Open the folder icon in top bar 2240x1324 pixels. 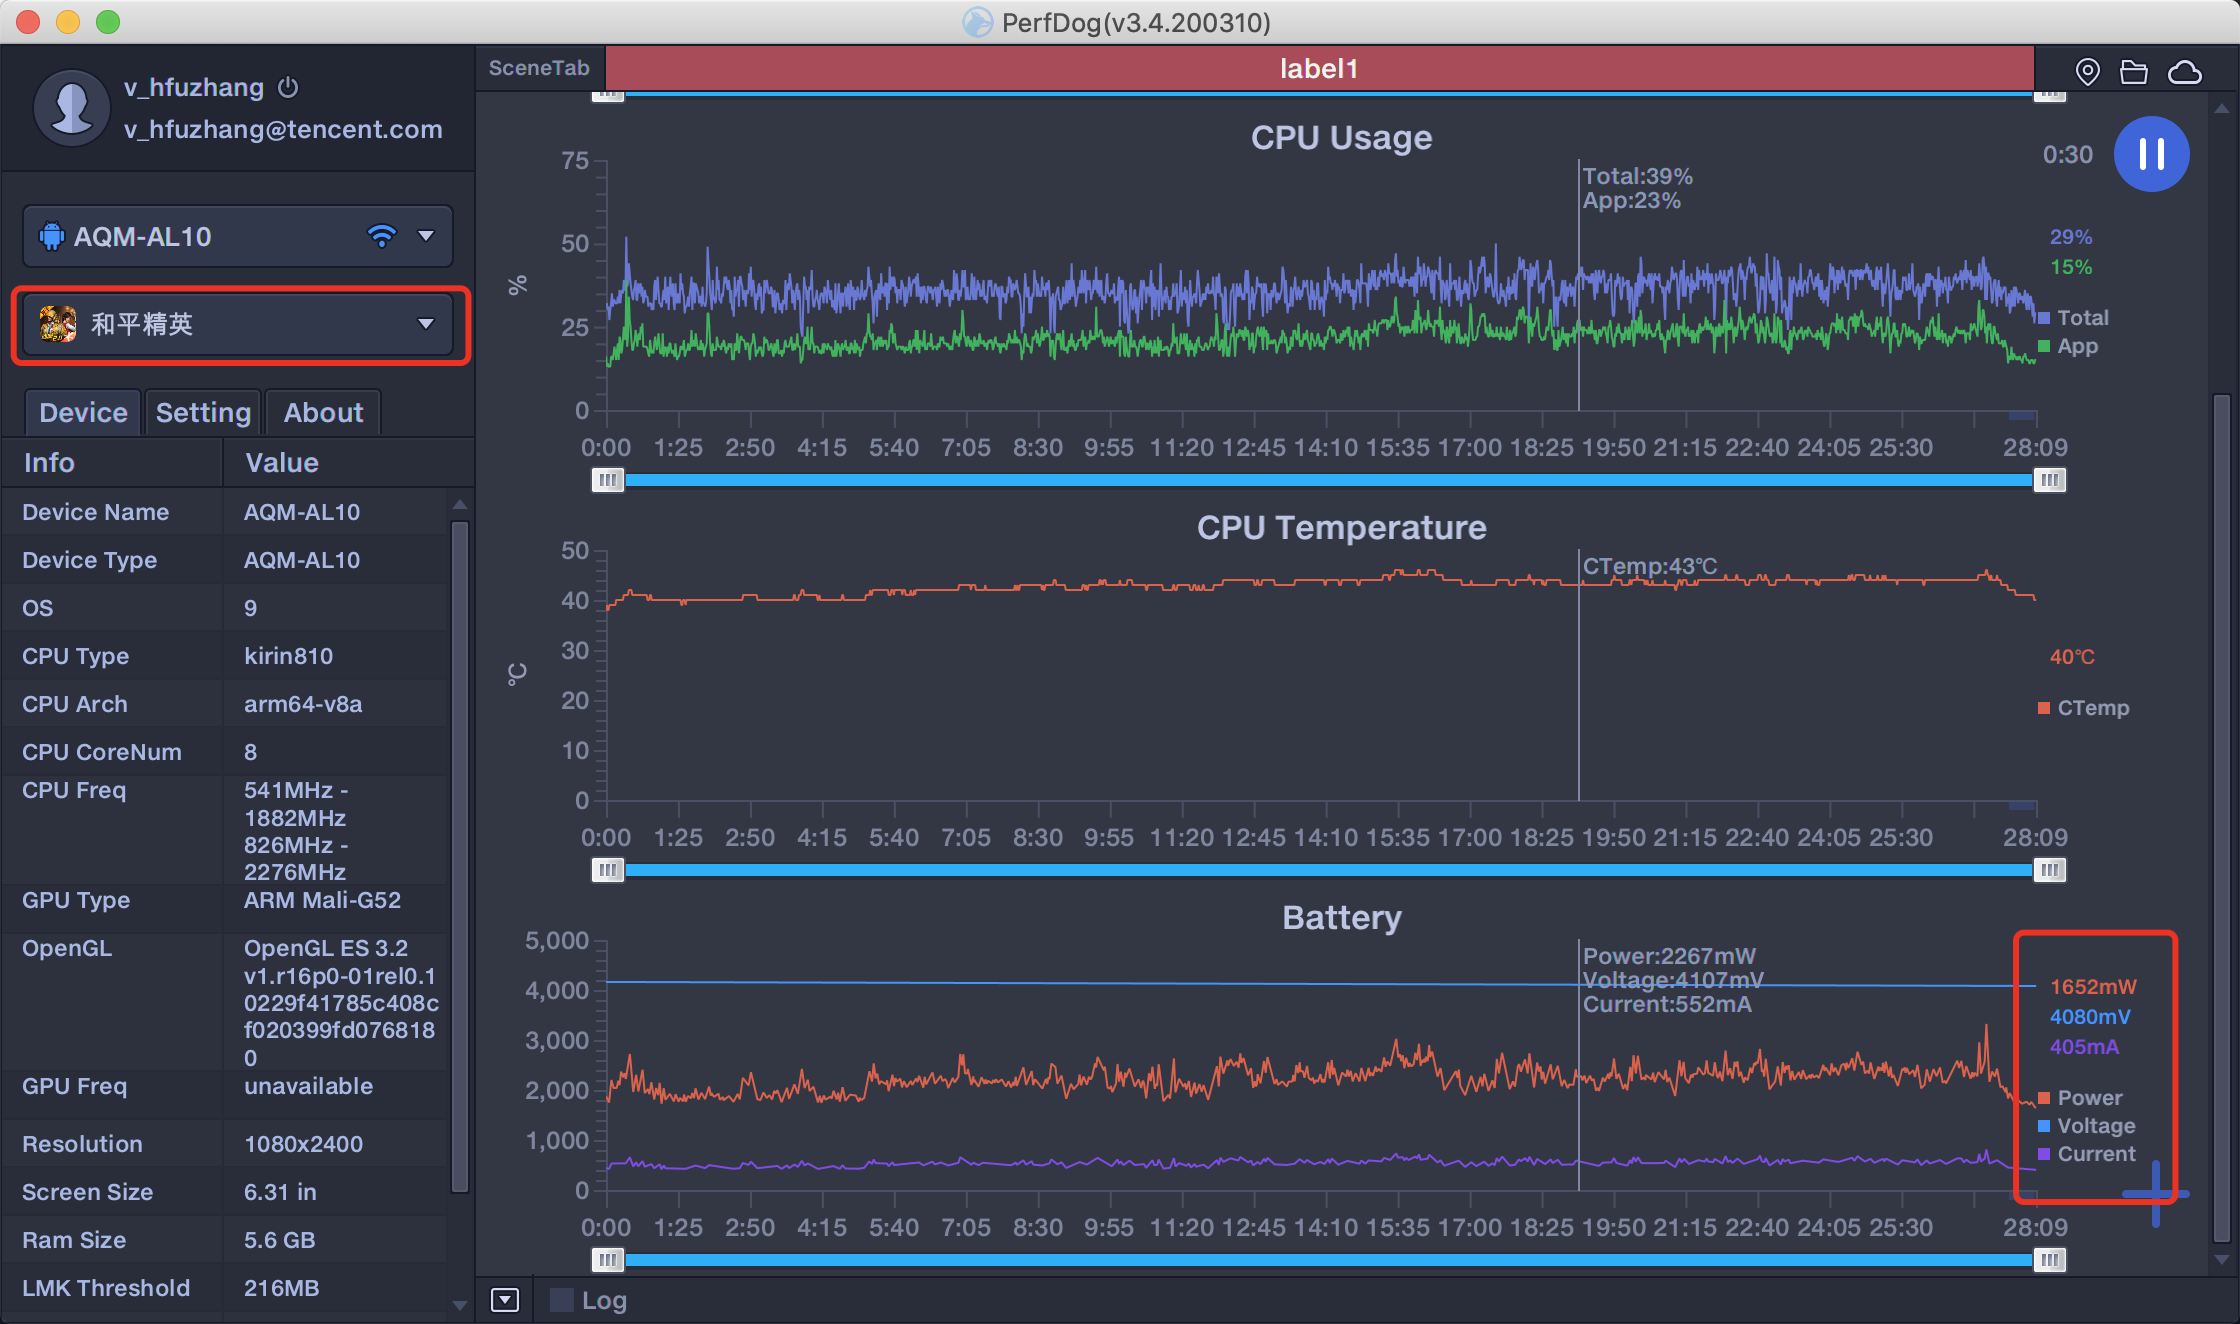click(x=2134, y=72)
